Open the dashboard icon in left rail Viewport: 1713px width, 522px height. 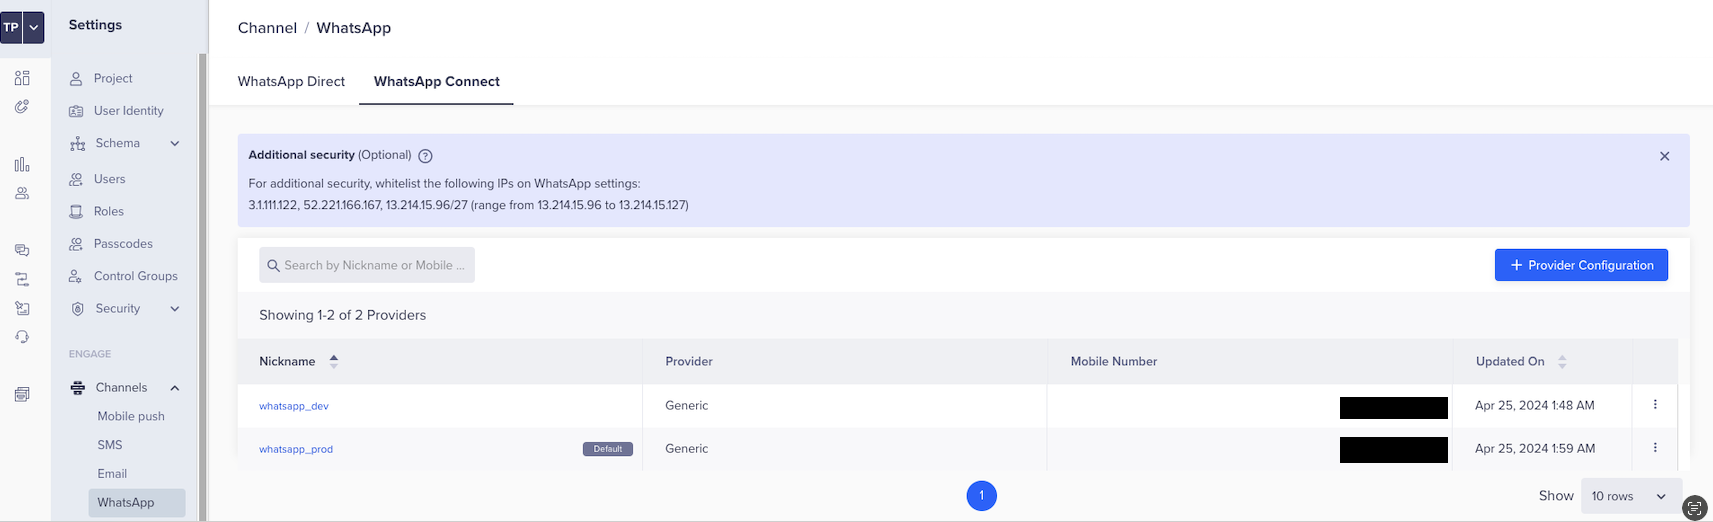point(22,78)
